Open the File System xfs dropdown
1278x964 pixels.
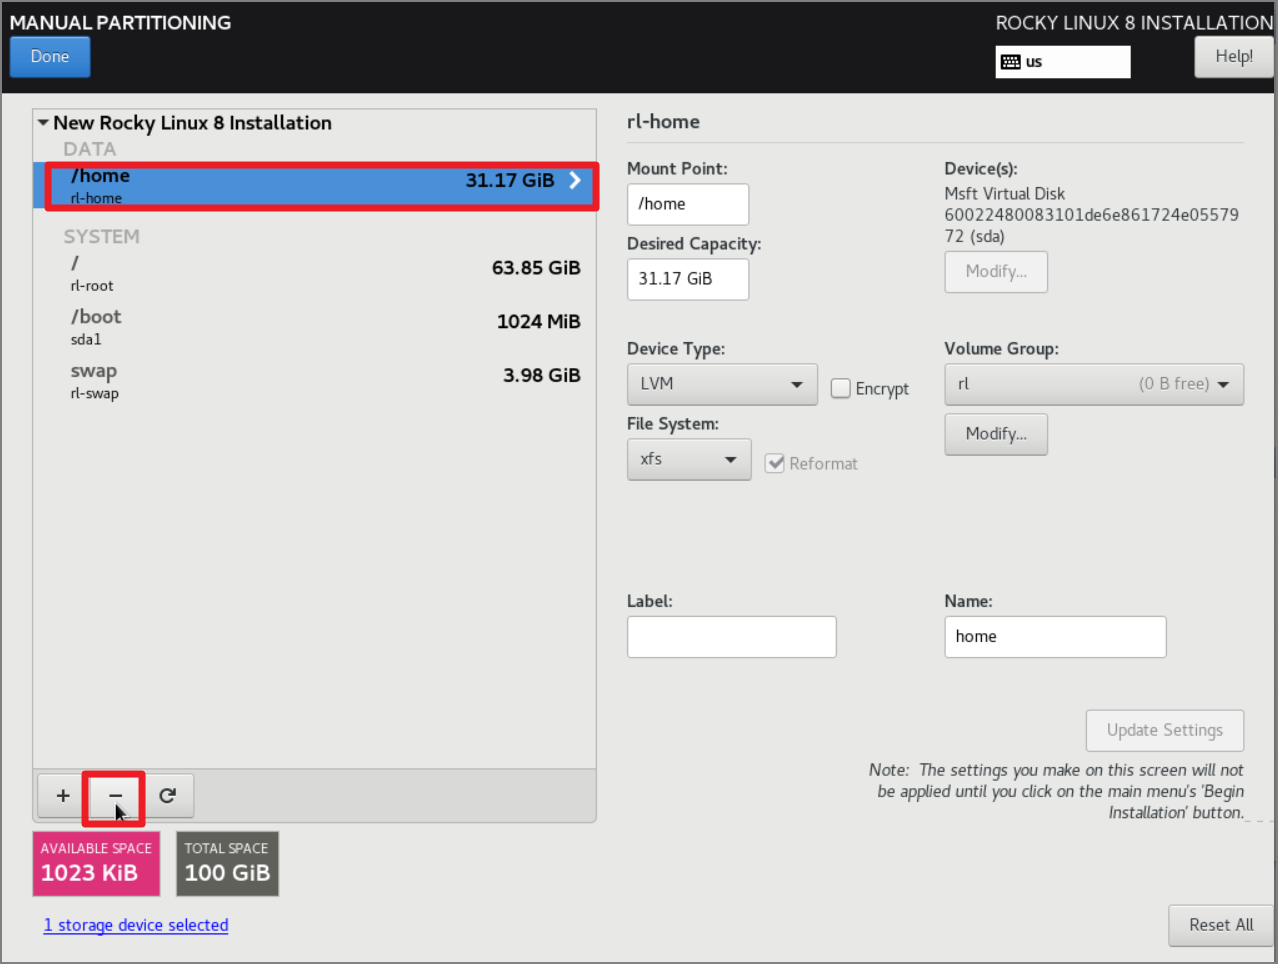[689, 459]
